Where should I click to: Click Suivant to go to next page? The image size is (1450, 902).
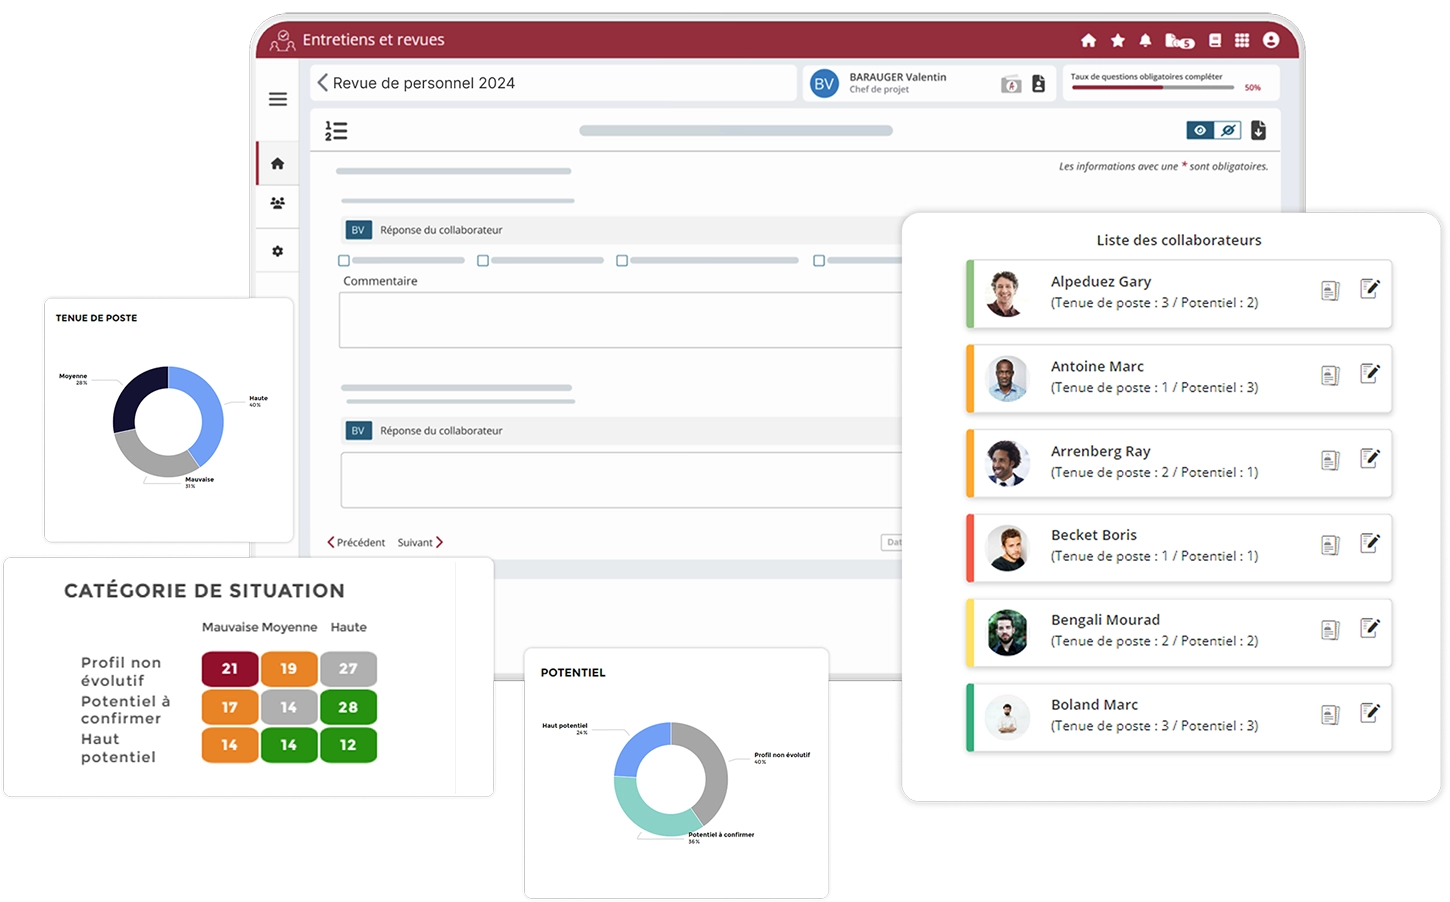click(420, 542)
